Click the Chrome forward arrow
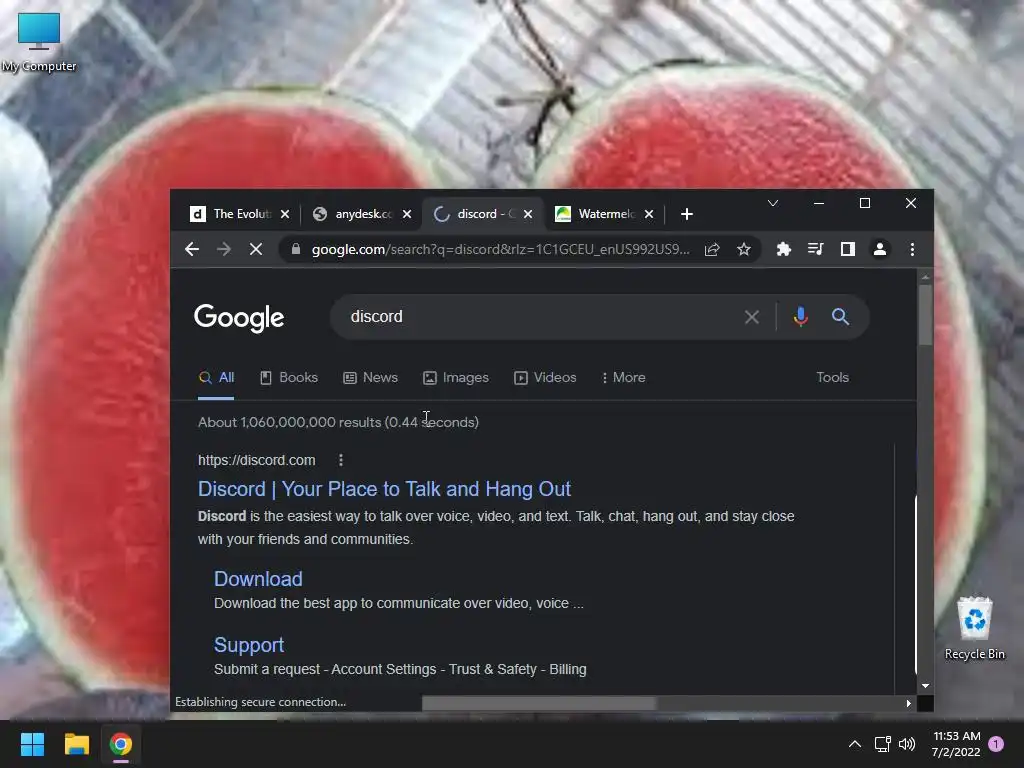 (x=224, y=249)
